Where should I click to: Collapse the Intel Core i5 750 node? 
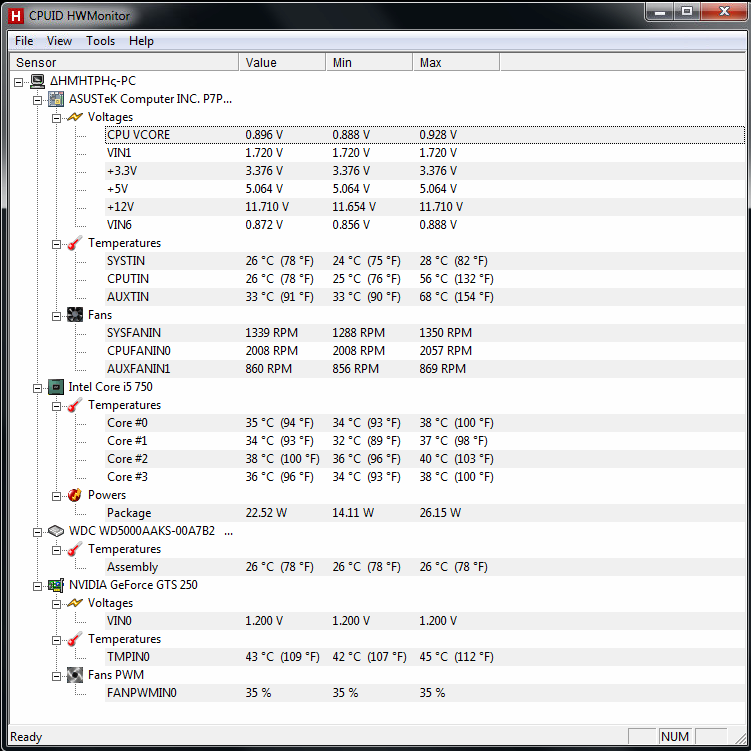[37, 388]
